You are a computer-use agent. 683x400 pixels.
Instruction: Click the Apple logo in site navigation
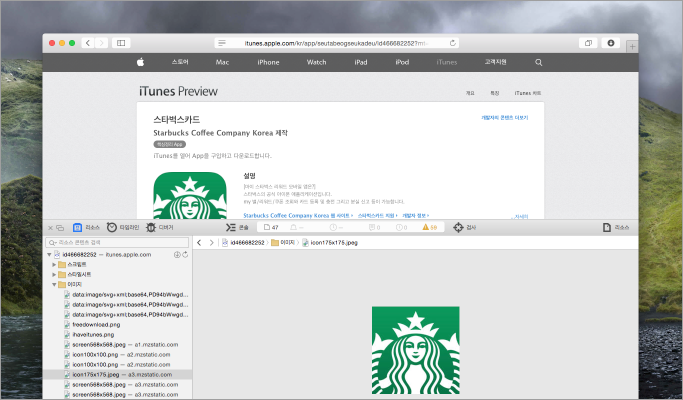coord(140,62)
